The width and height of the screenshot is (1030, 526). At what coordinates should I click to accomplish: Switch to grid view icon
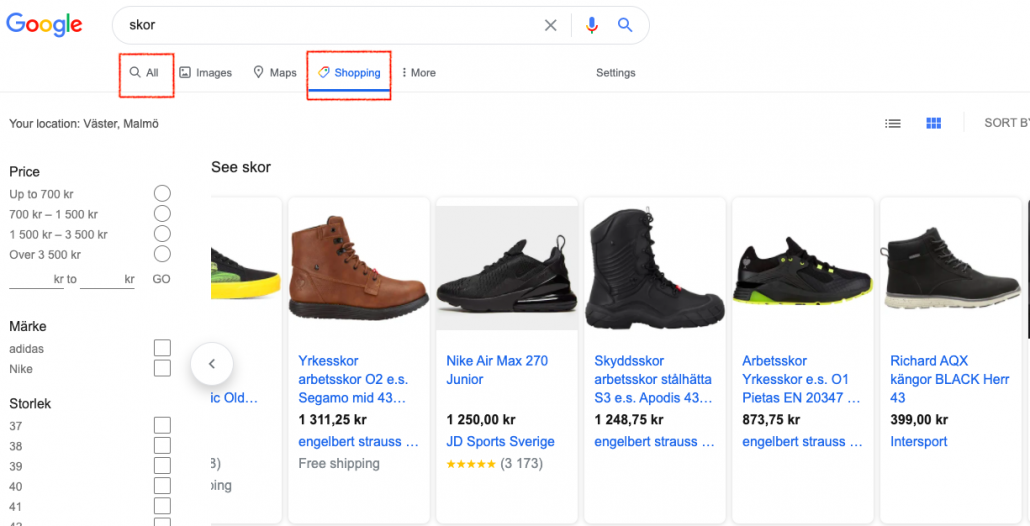coord(933,123)
